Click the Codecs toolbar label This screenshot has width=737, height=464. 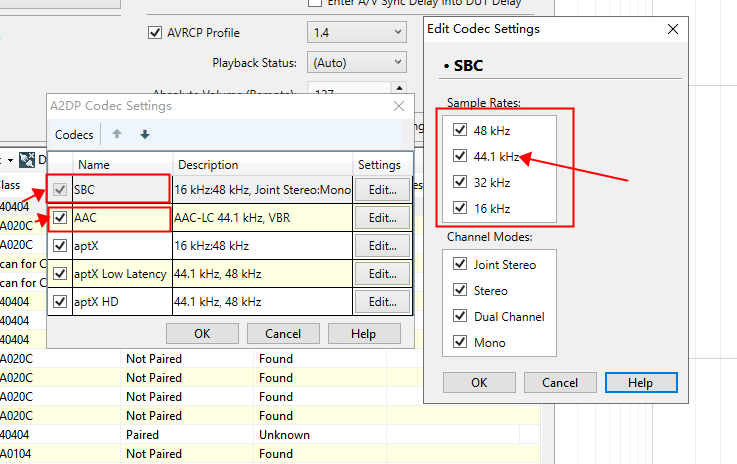74,135
